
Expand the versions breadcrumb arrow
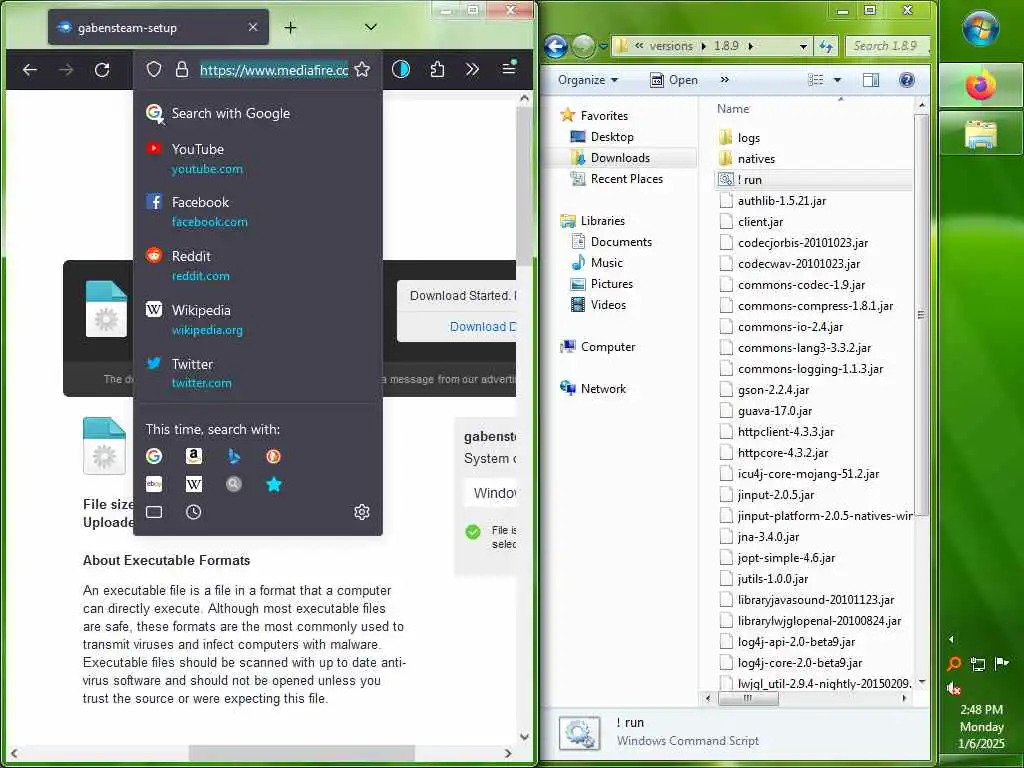point(703,46)
